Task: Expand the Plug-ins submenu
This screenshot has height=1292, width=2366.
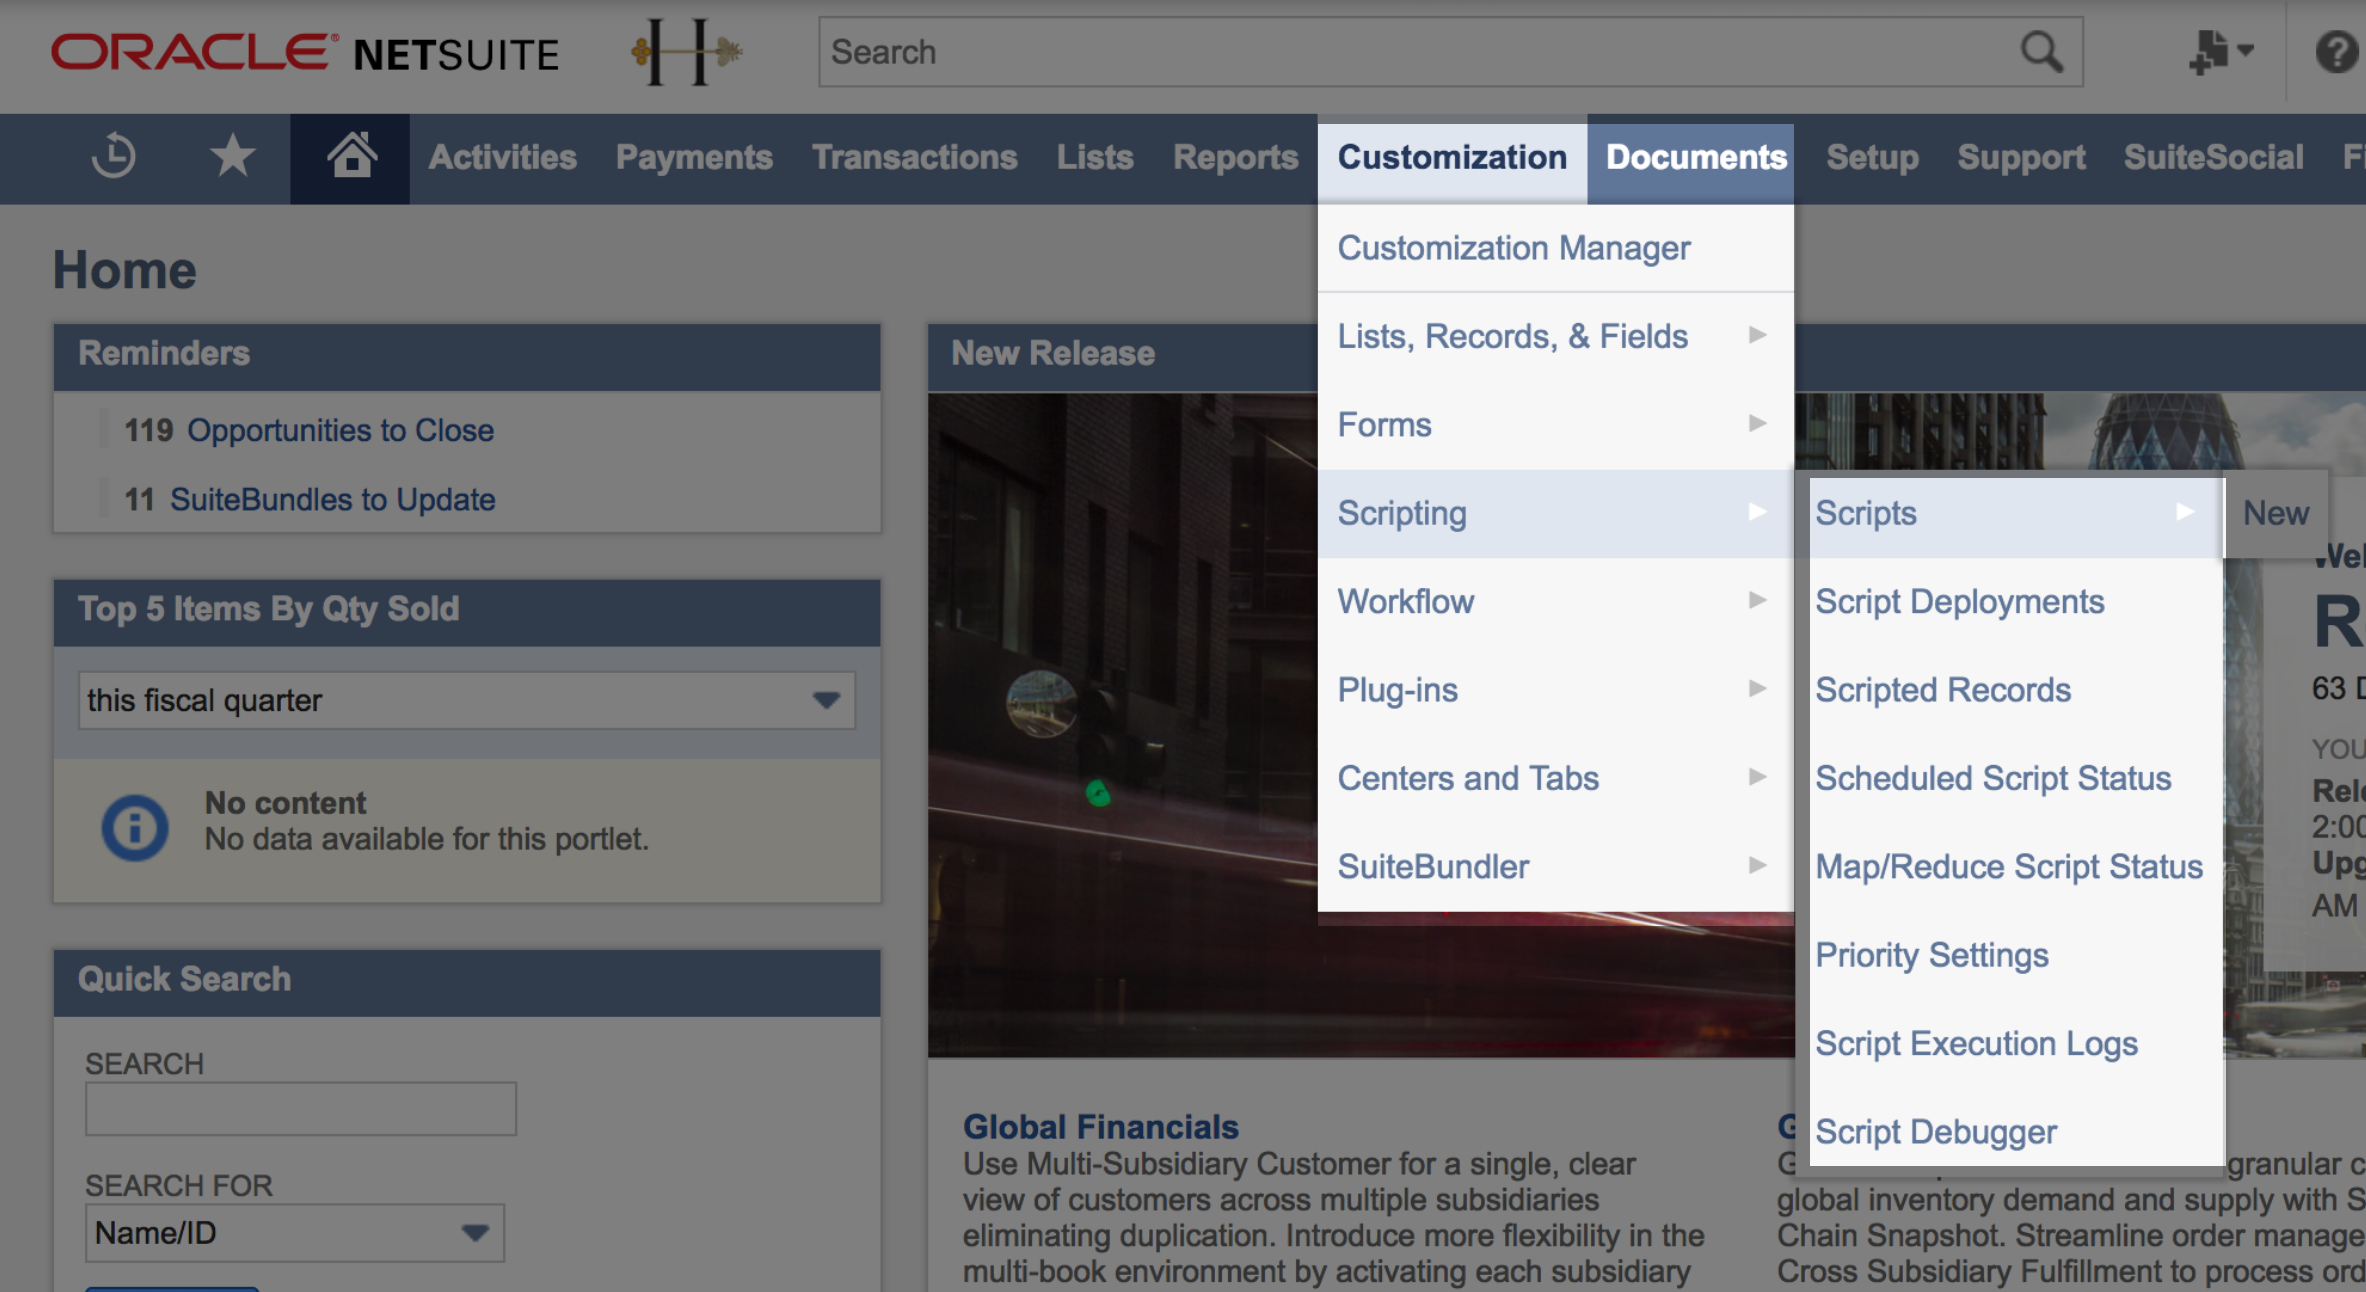Action: 1555,690
